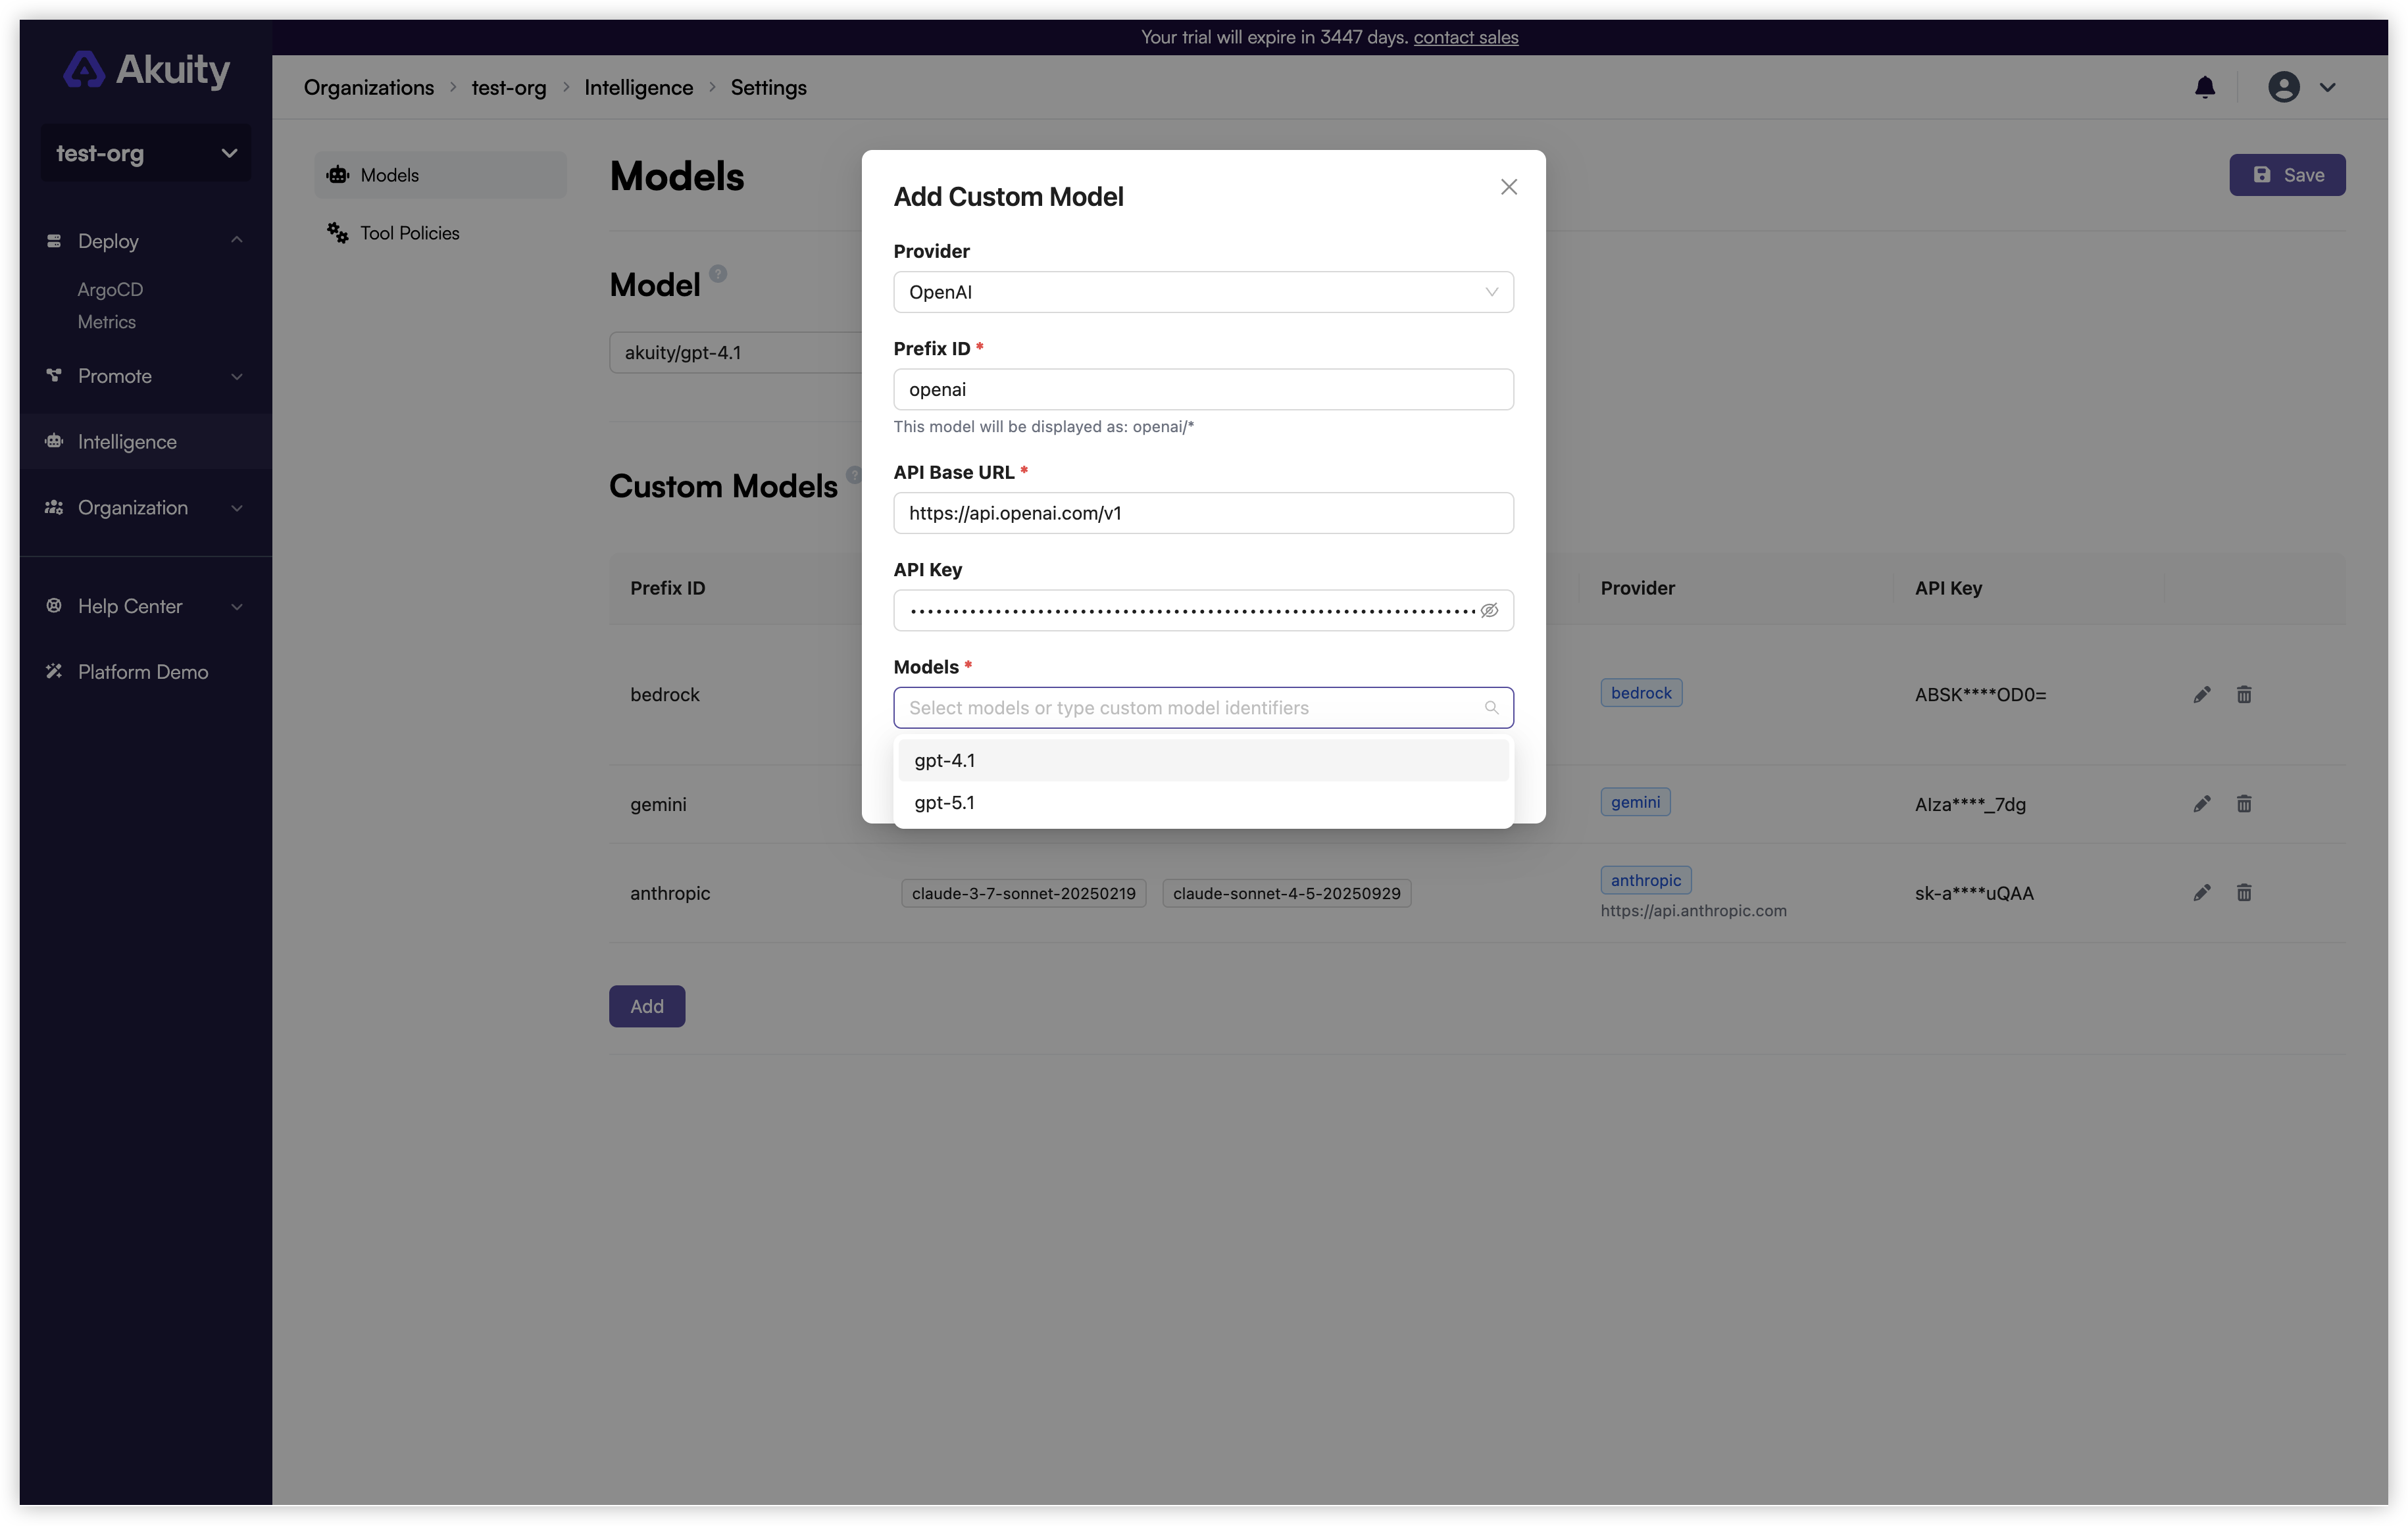Edit the bedrock custom model row
2408x1526 pixels.
(2202, 694)
